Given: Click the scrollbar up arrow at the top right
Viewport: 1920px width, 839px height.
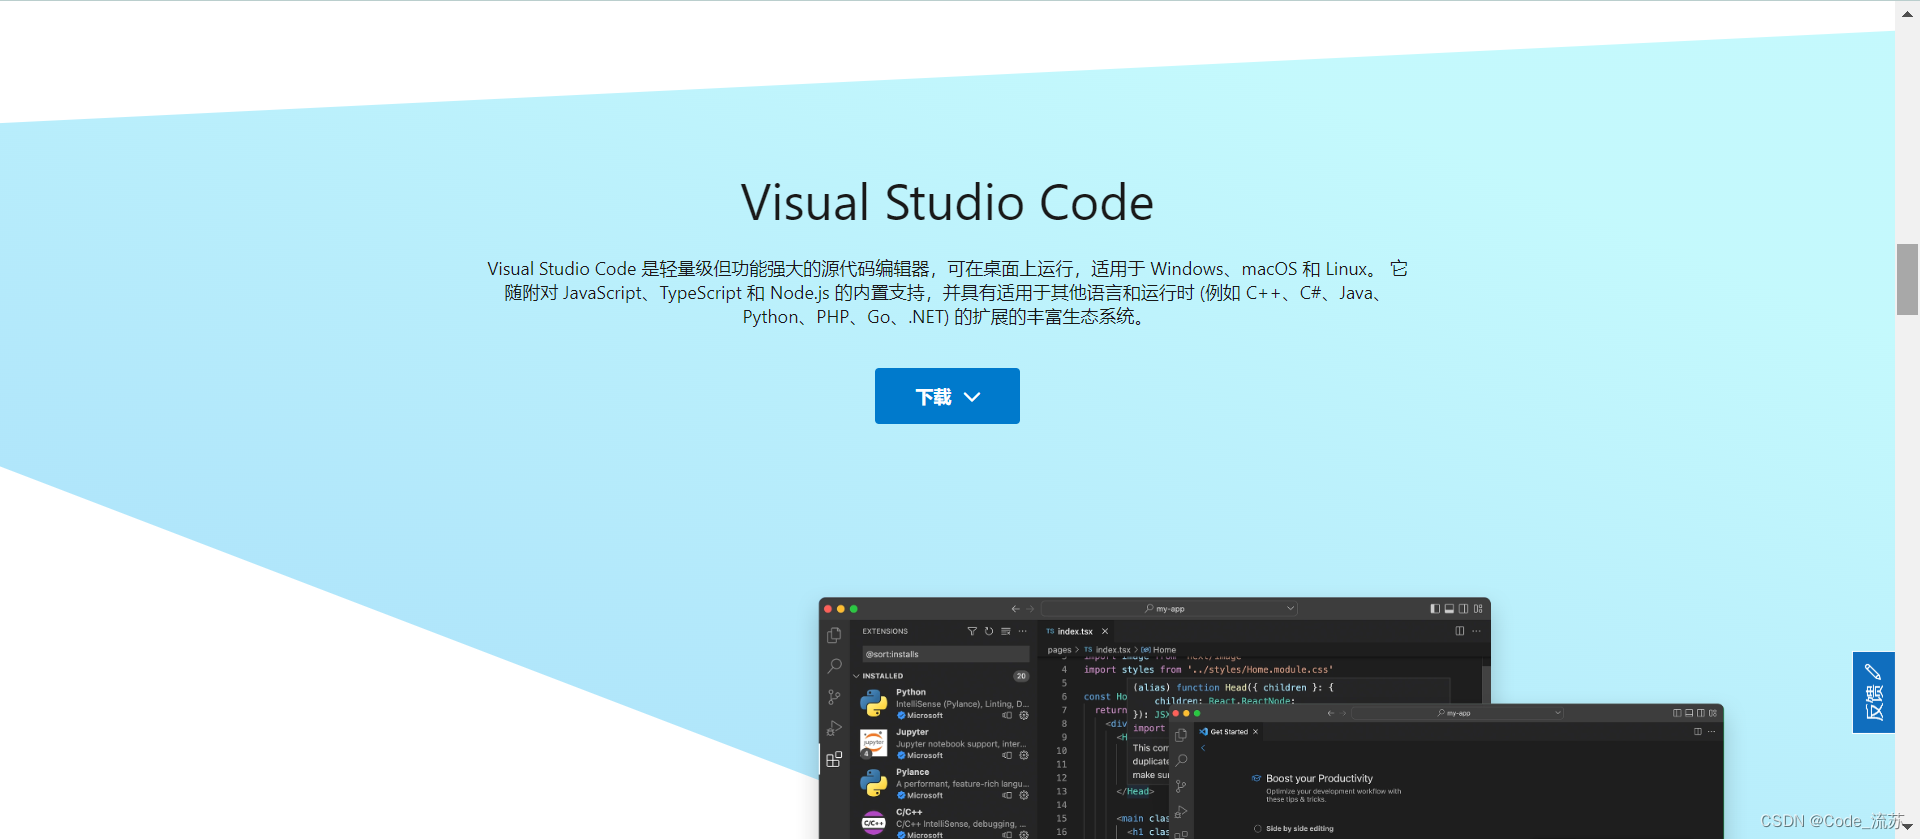Looking at the screenshot, I should pyautogui.click(x=1907, y=13).
